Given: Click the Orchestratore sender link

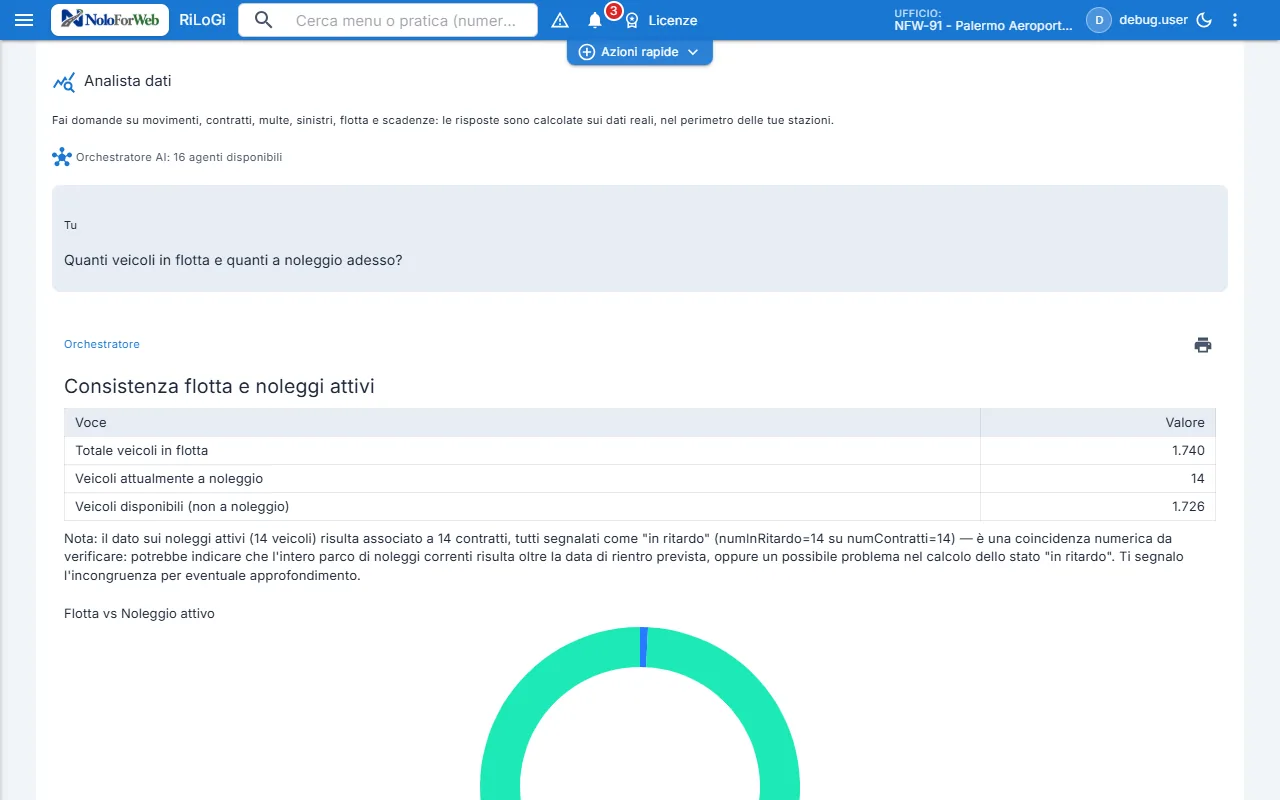Looking at the screenshot, I should [x=102, y=344].
